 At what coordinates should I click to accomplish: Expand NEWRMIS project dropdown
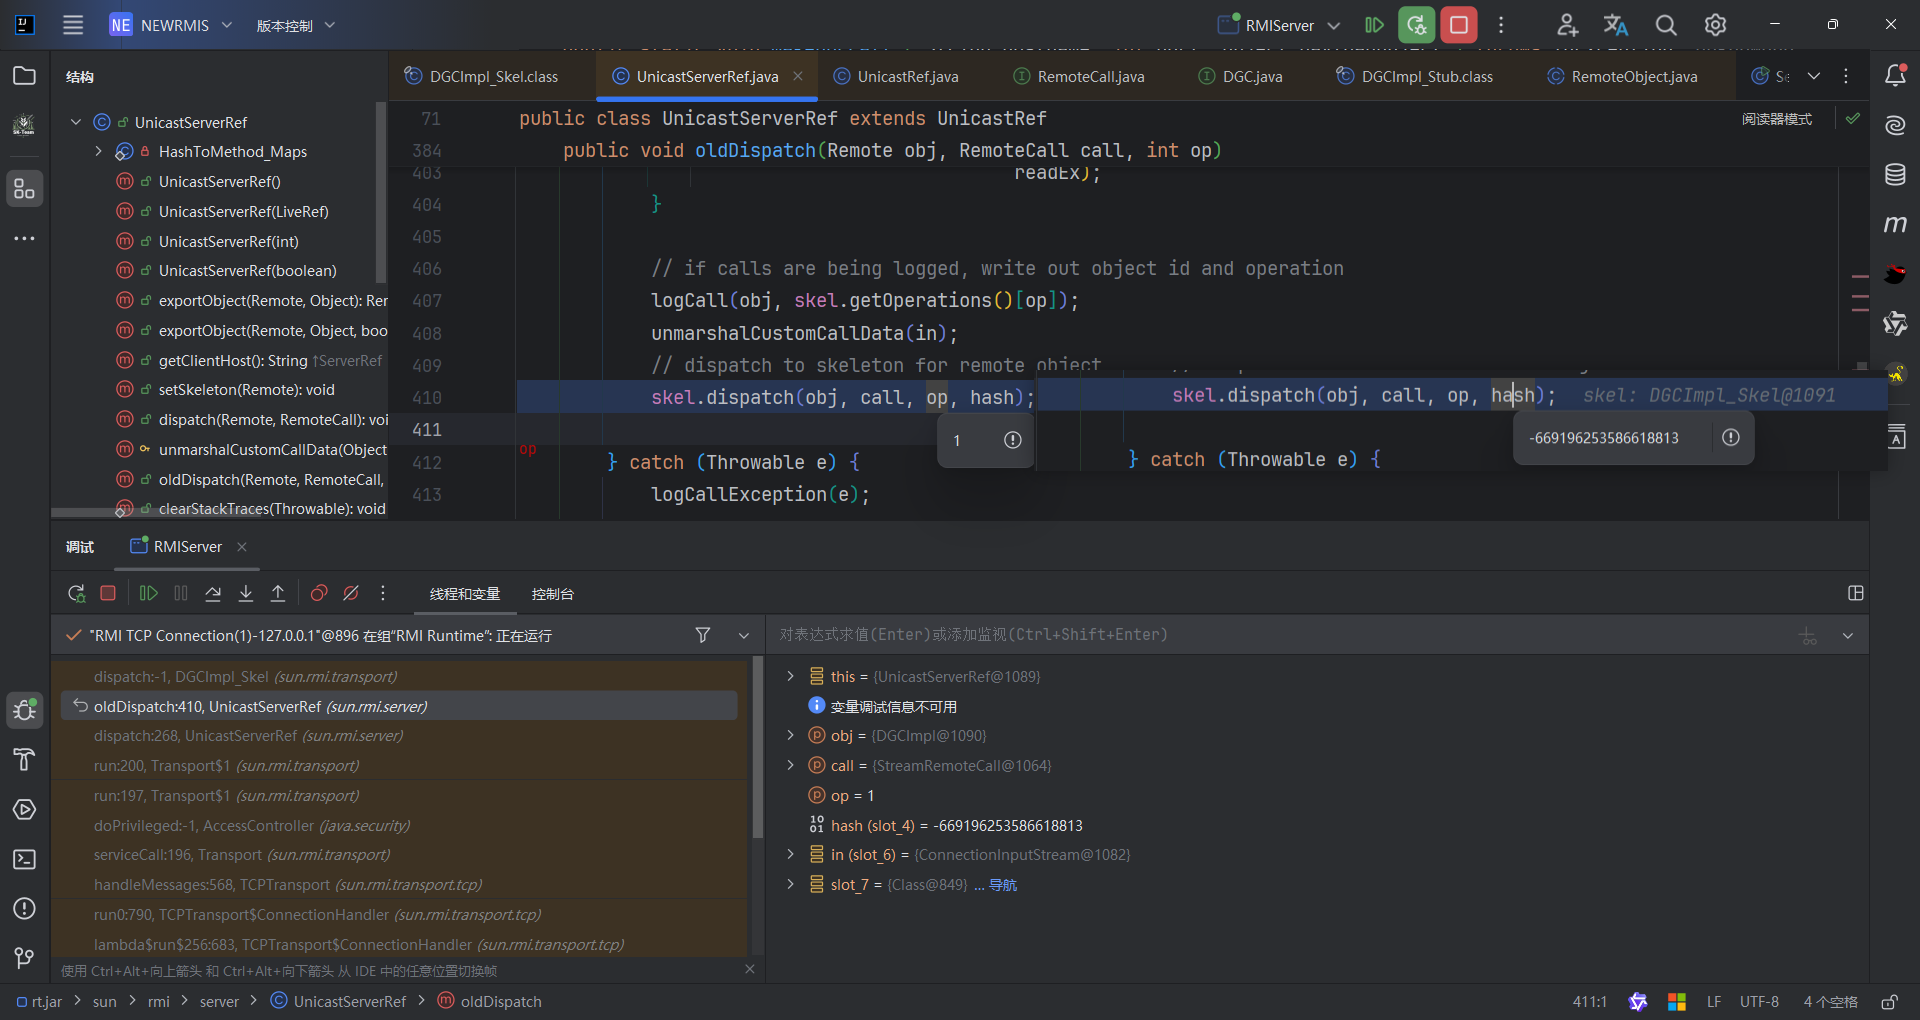tap(171, 25)
